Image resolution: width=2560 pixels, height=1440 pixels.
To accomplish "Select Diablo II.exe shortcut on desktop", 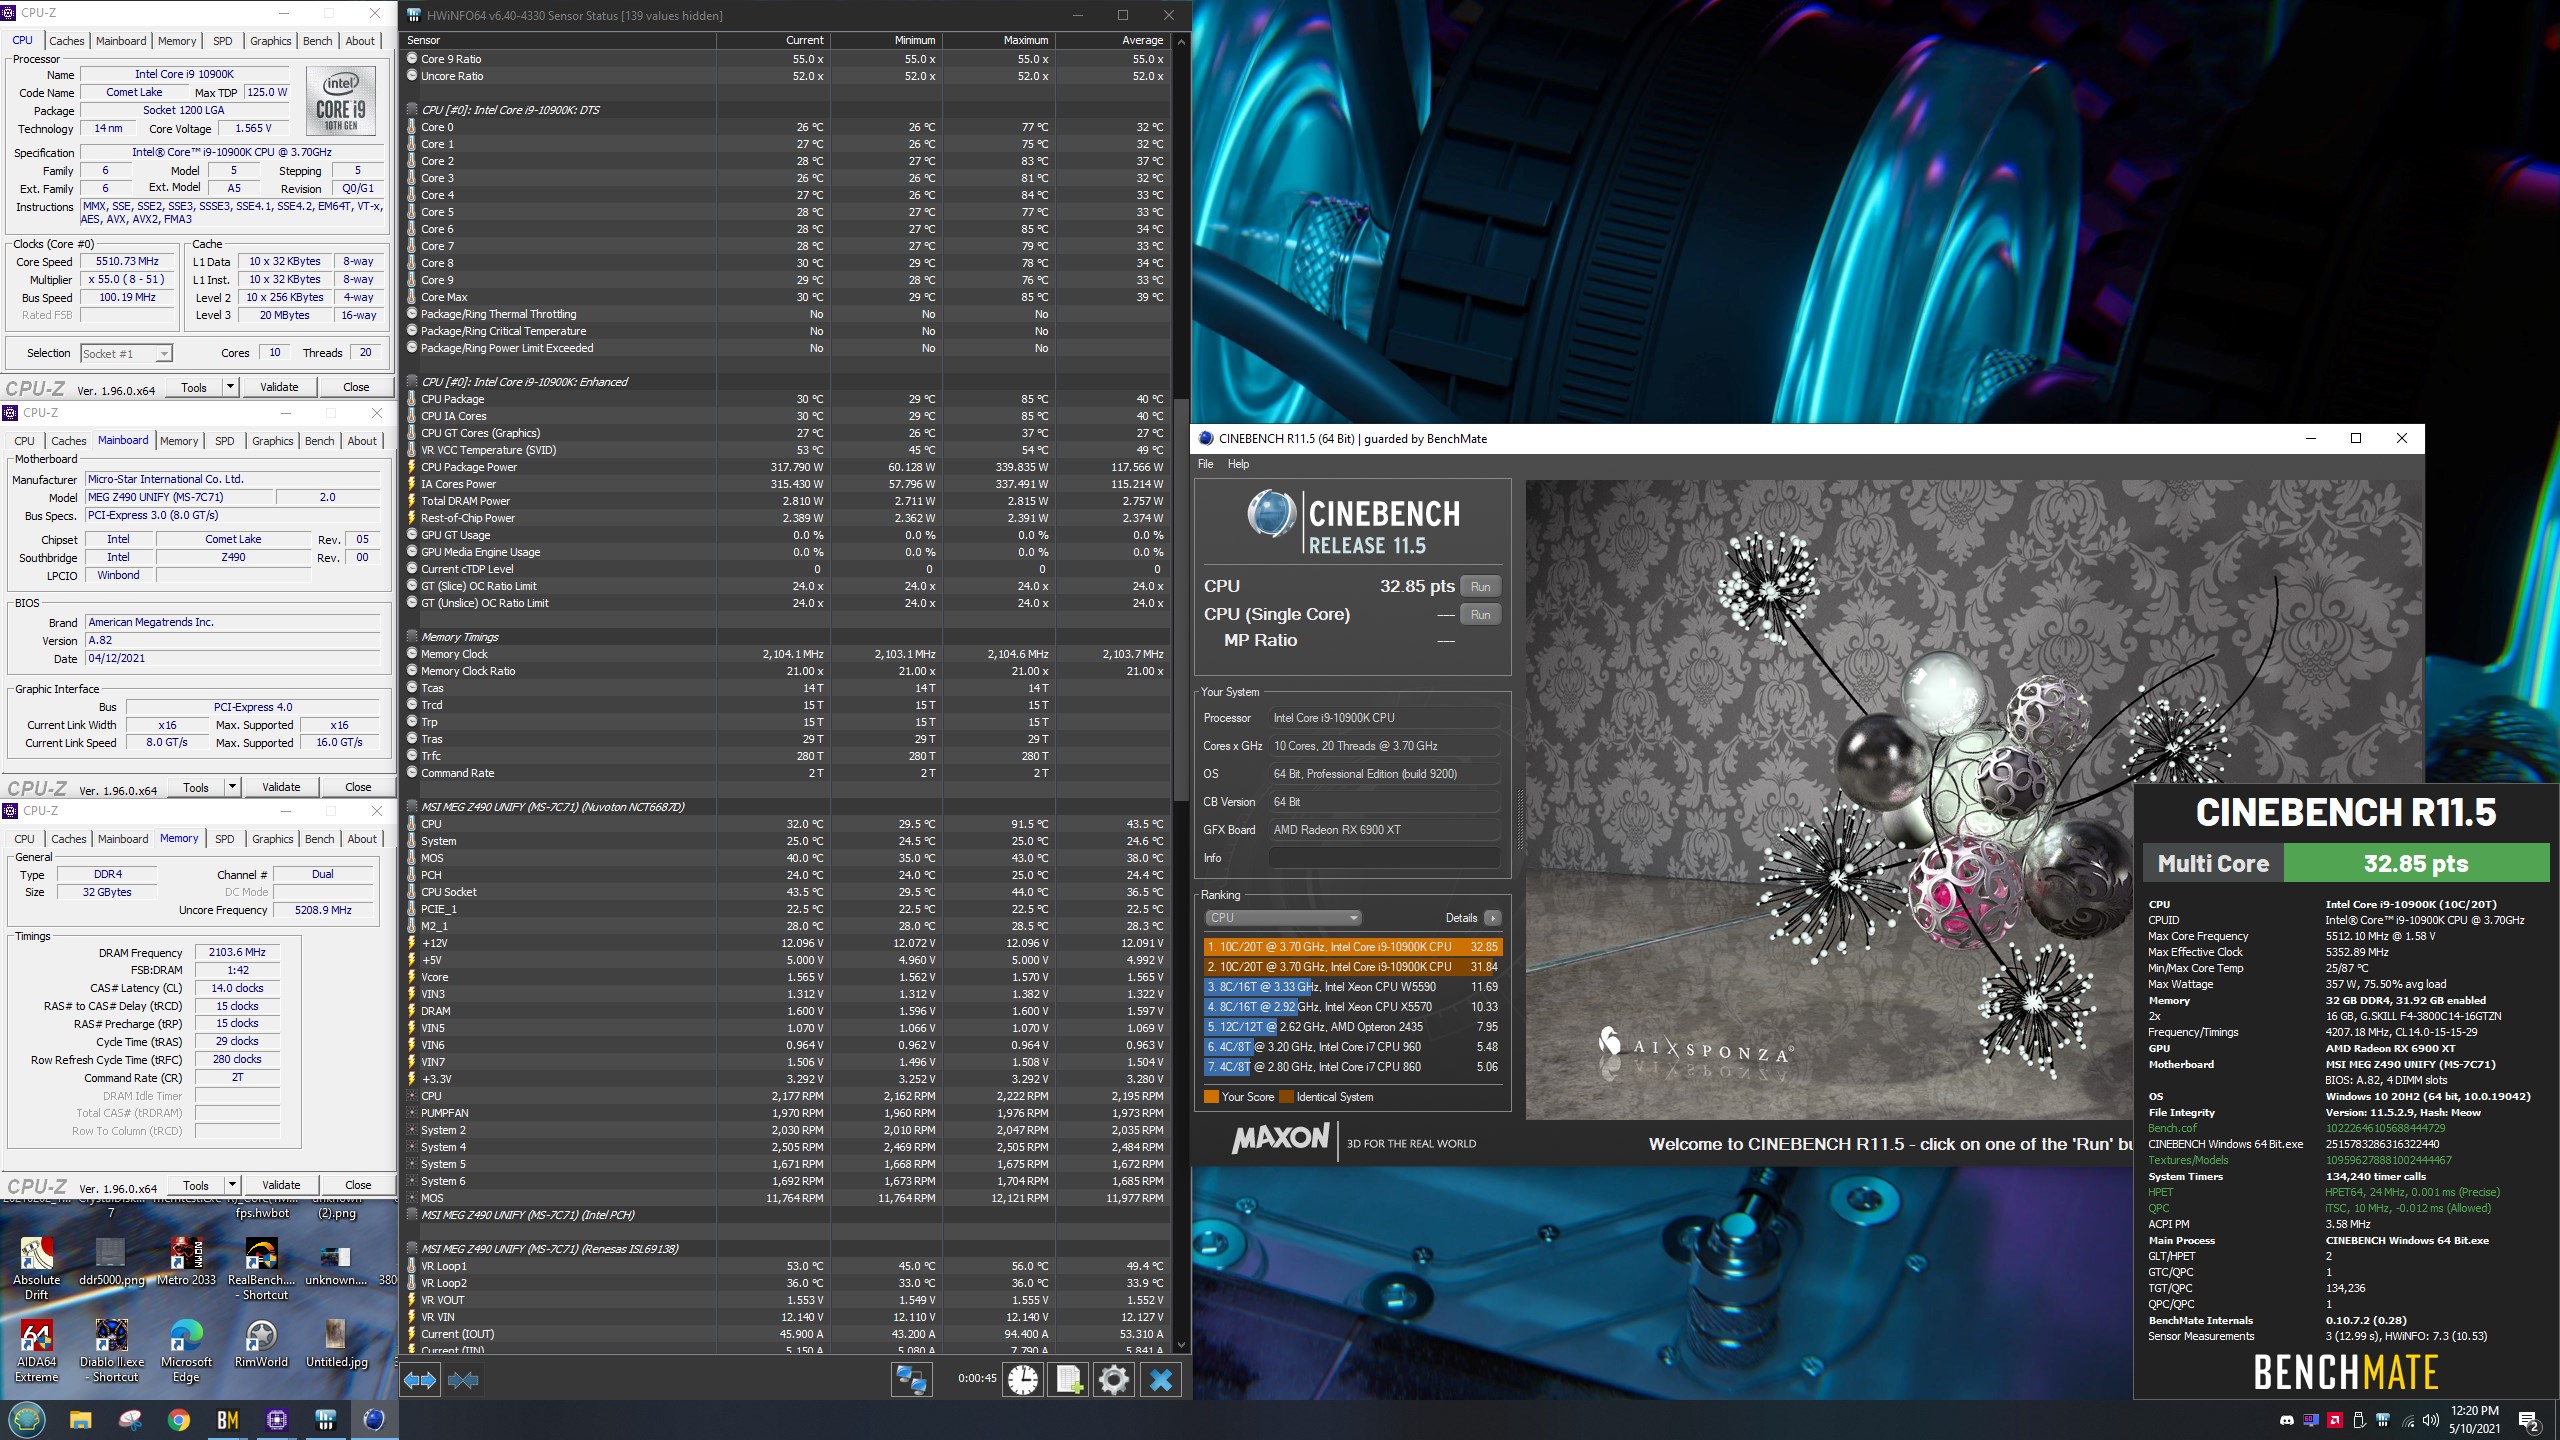I will (111, 1350).
